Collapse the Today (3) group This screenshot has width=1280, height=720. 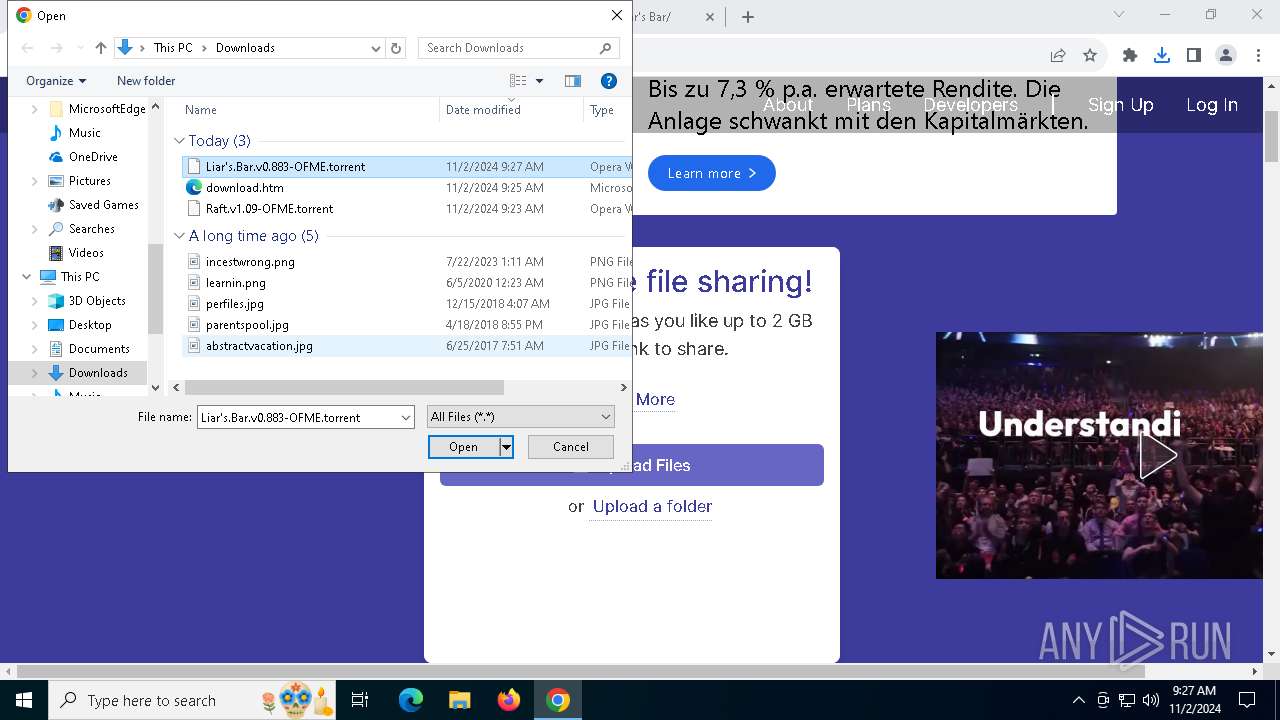[180, 141]
